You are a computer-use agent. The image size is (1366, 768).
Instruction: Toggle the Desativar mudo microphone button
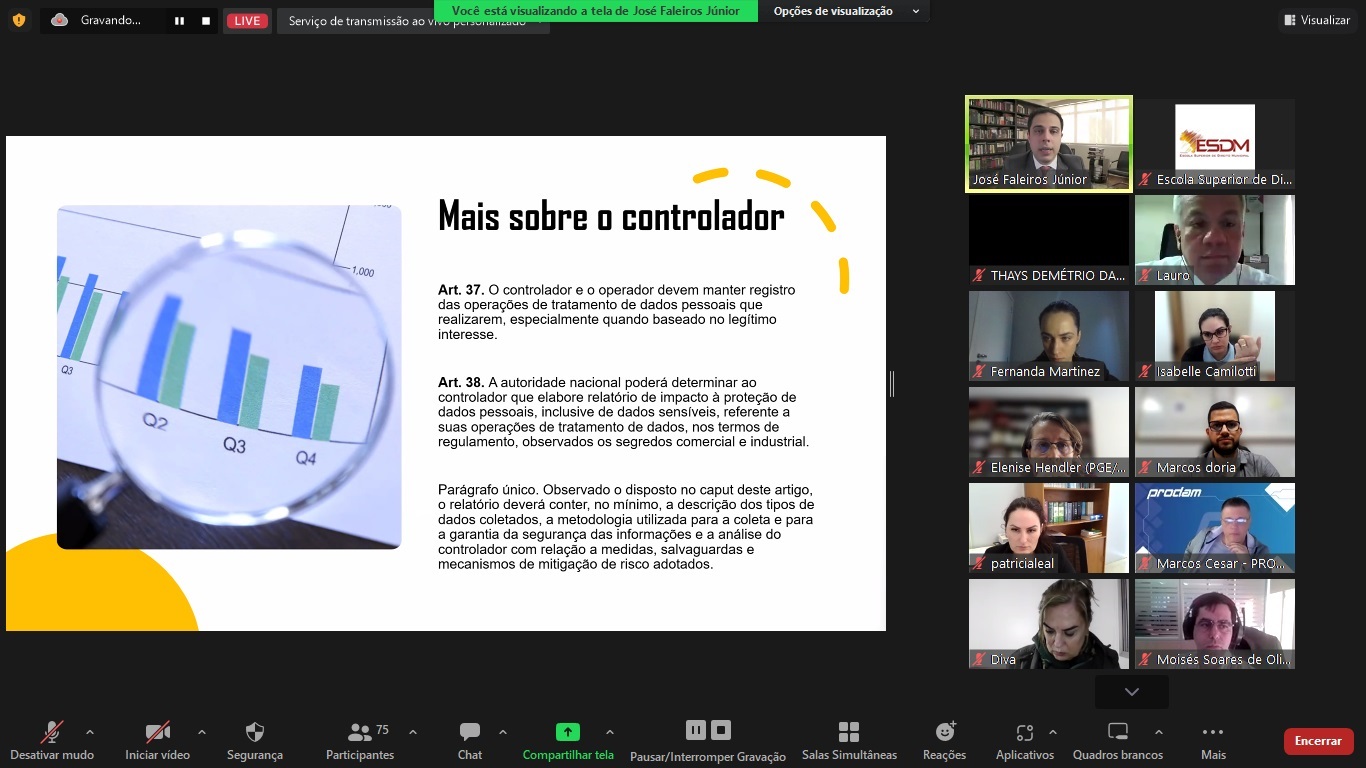[x=52, y=741]
